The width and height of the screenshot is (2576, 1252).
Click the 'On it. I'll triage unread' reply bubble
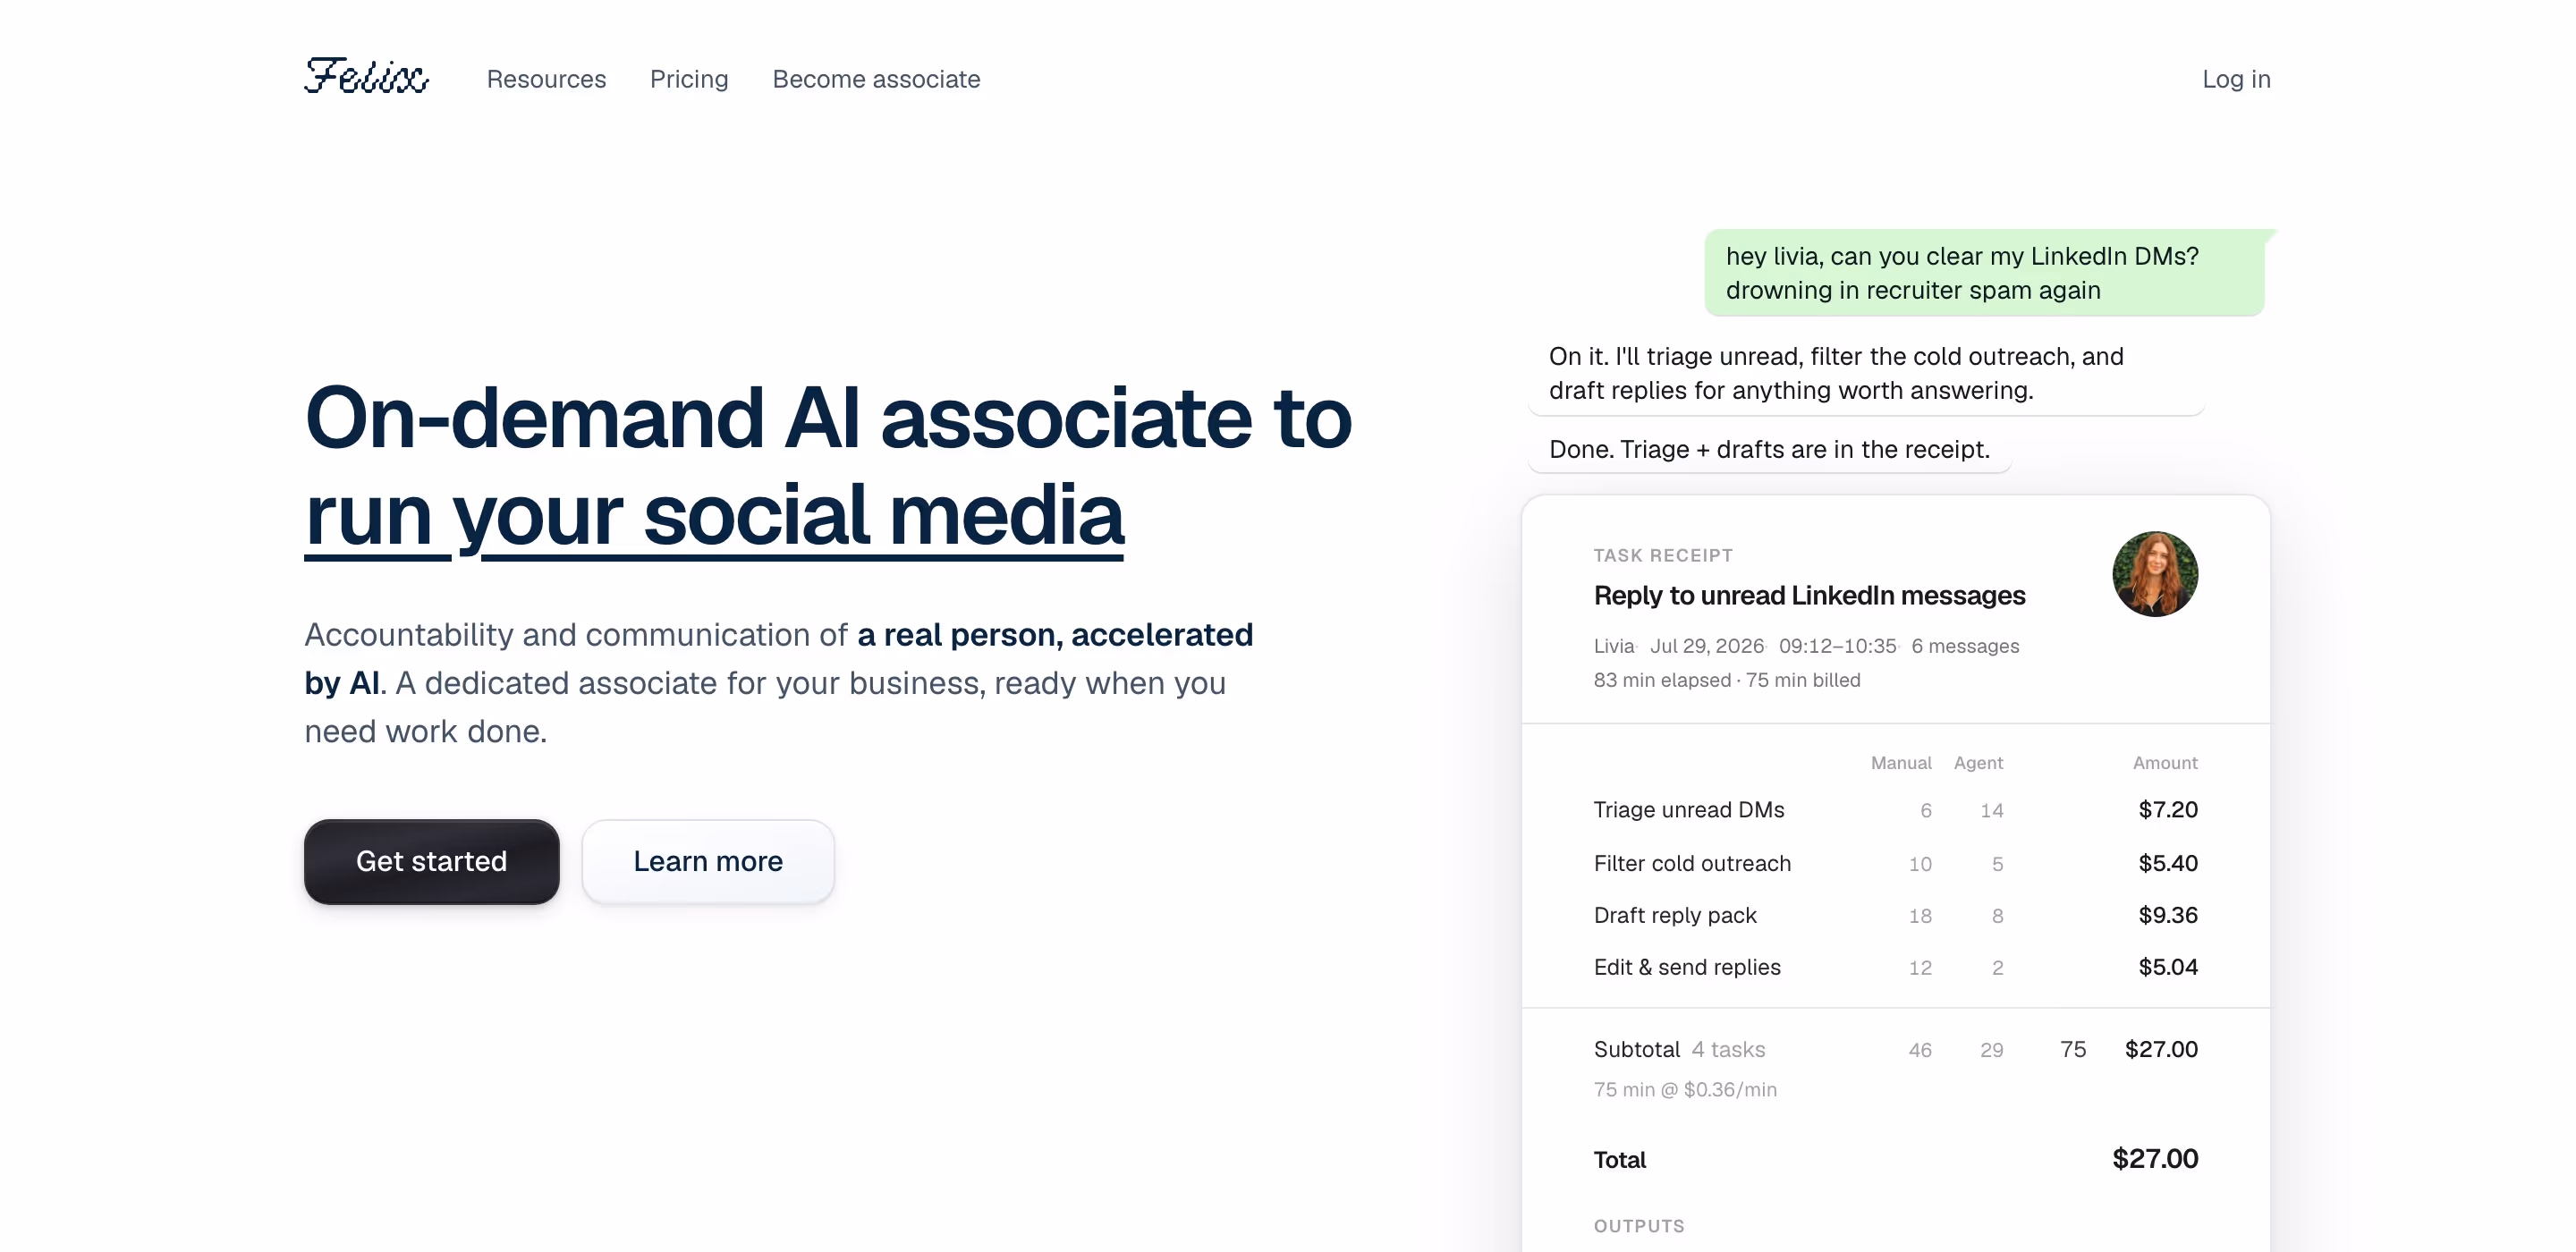1866,373
